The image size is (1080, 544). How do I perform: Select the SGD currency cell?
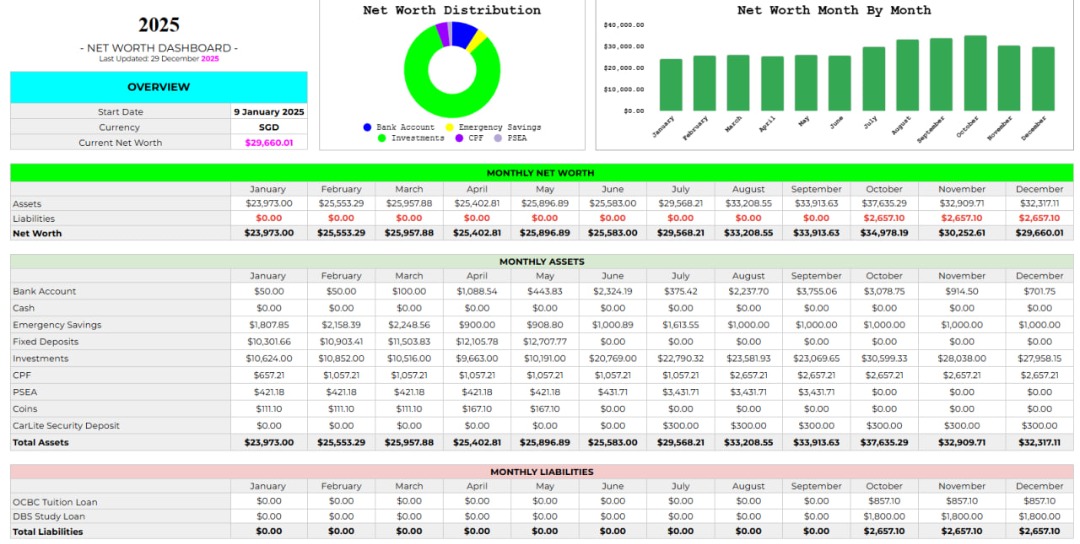269,127
